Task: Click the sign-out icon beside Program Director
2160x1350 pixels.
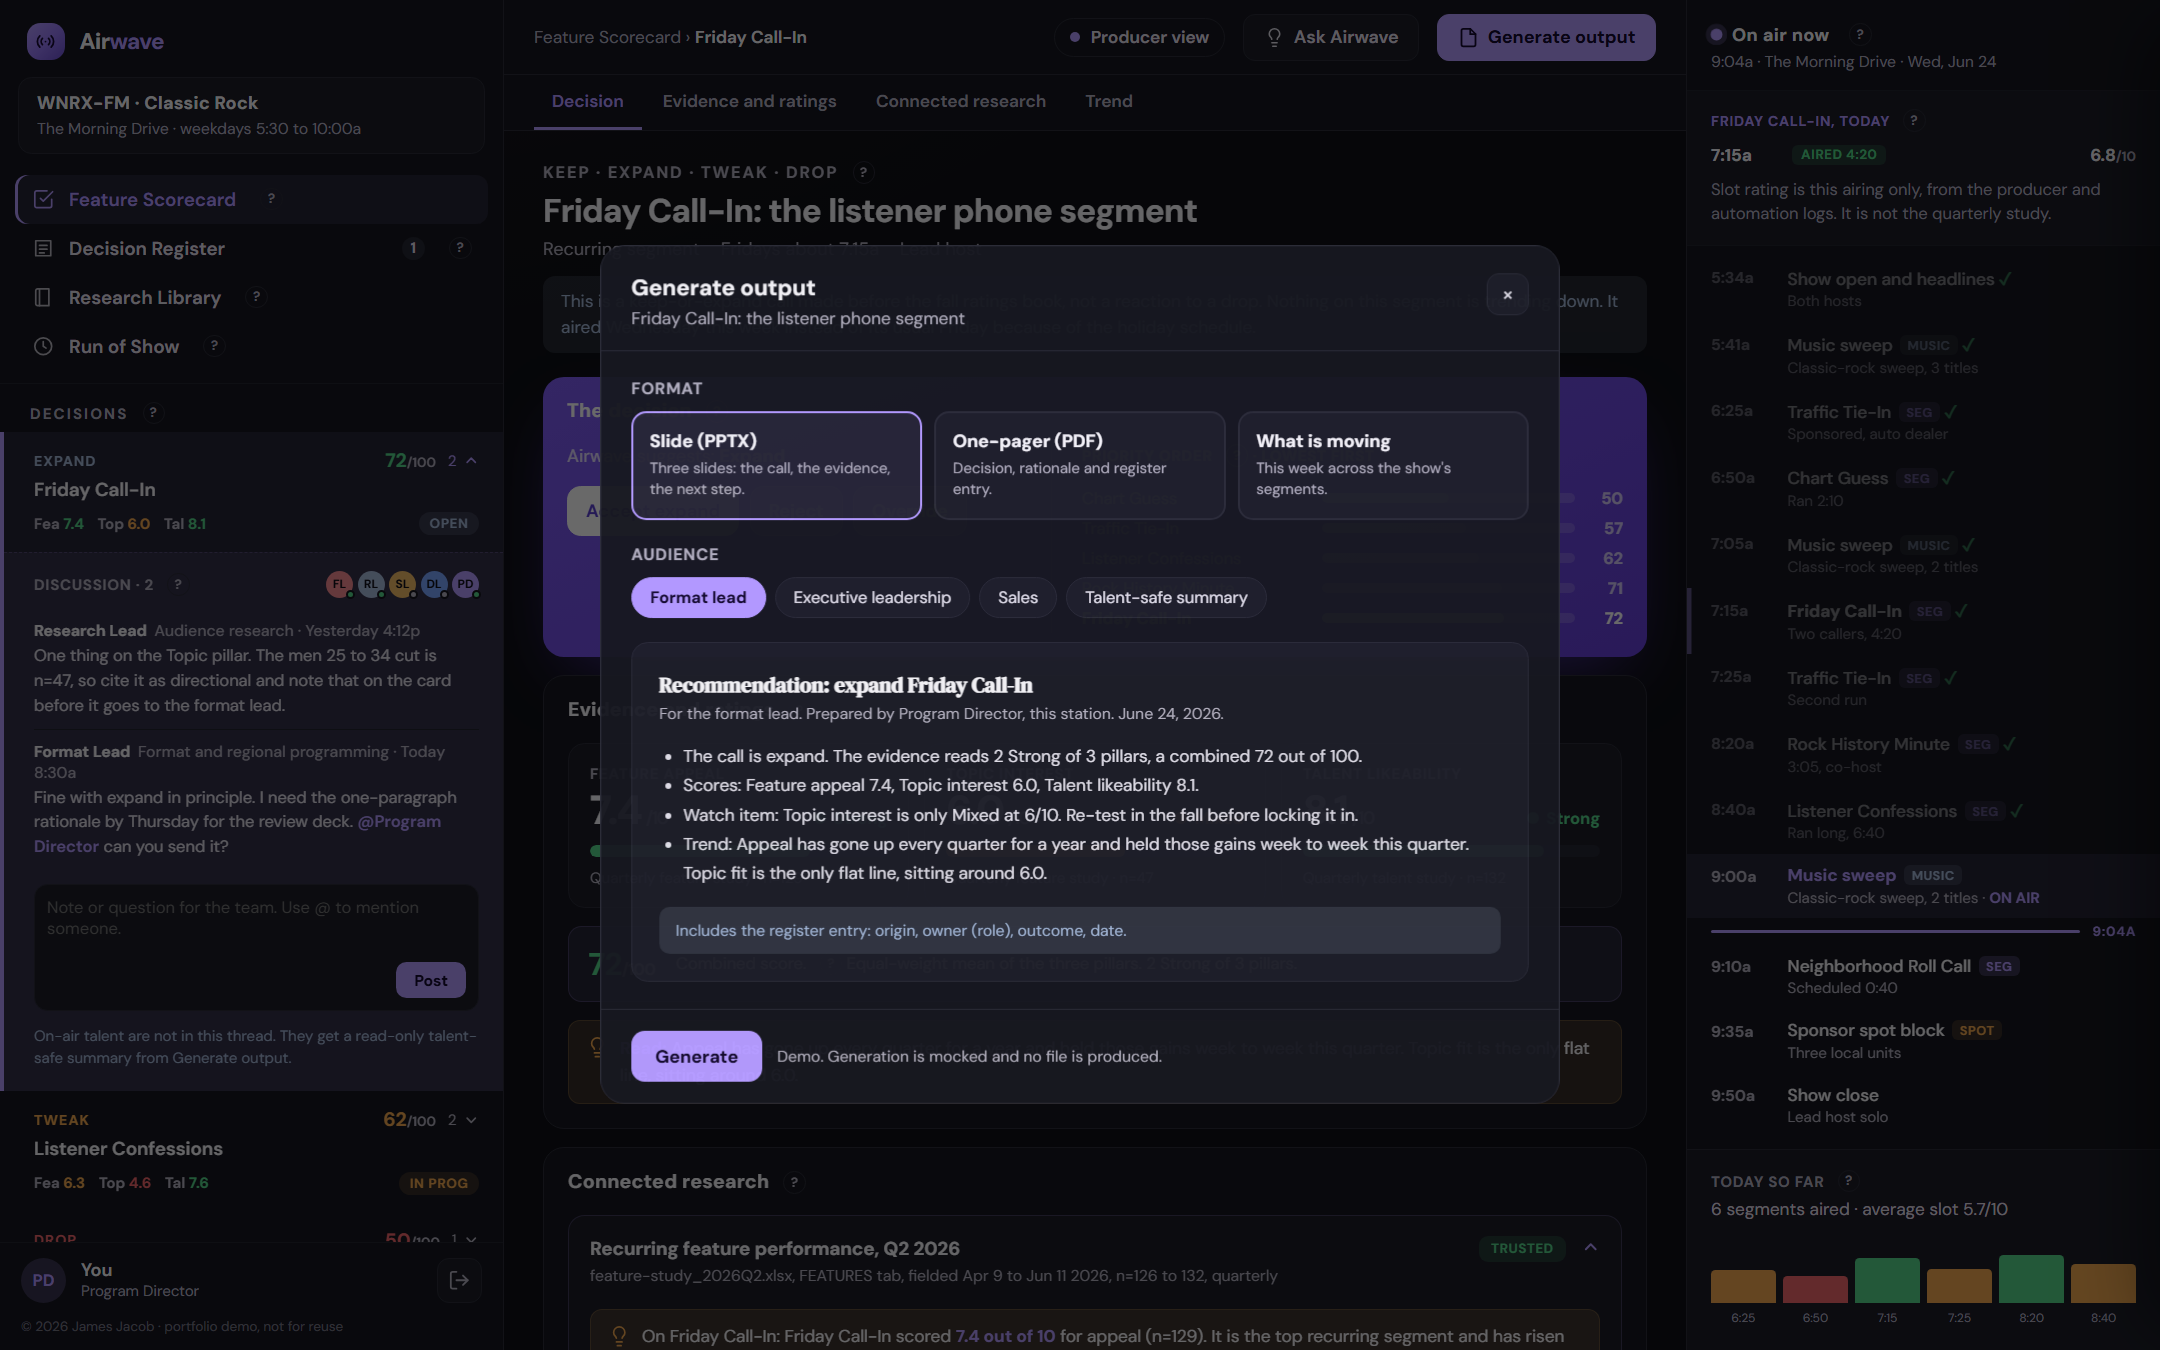Action: click(459, 1280)
